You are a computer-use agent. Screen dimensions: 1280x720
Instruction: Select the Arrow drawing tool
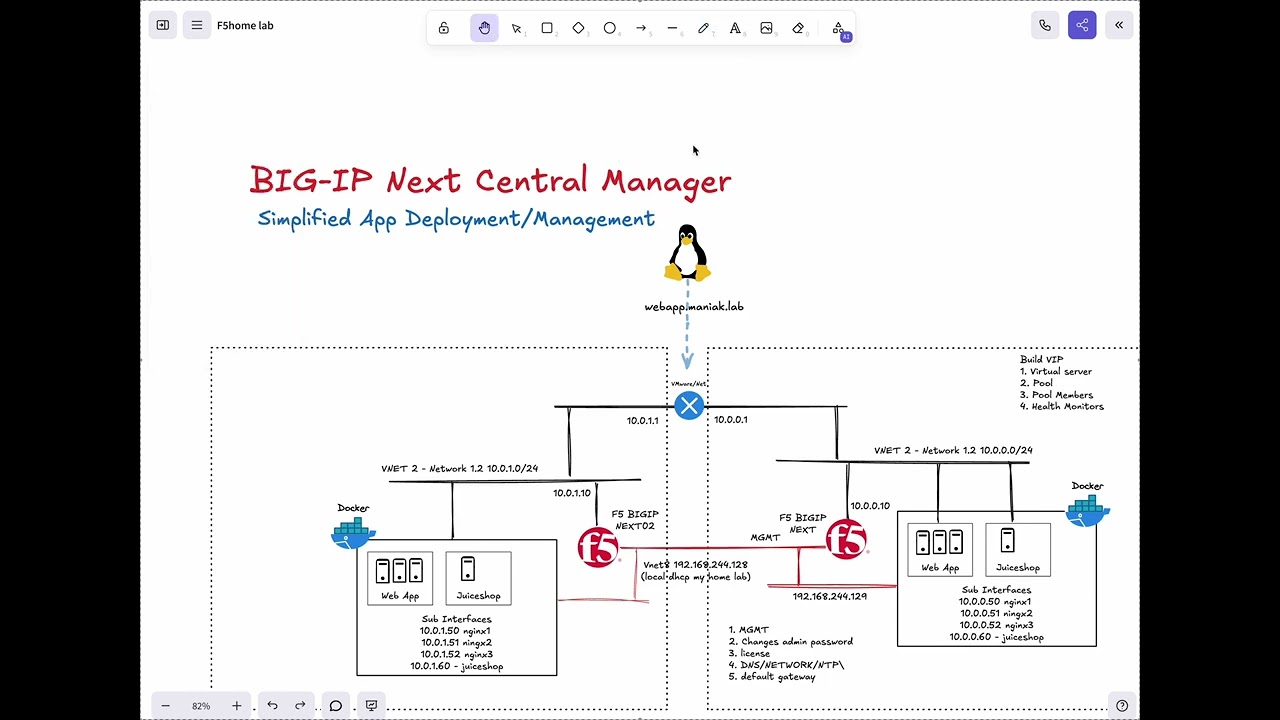pos(641,28)
